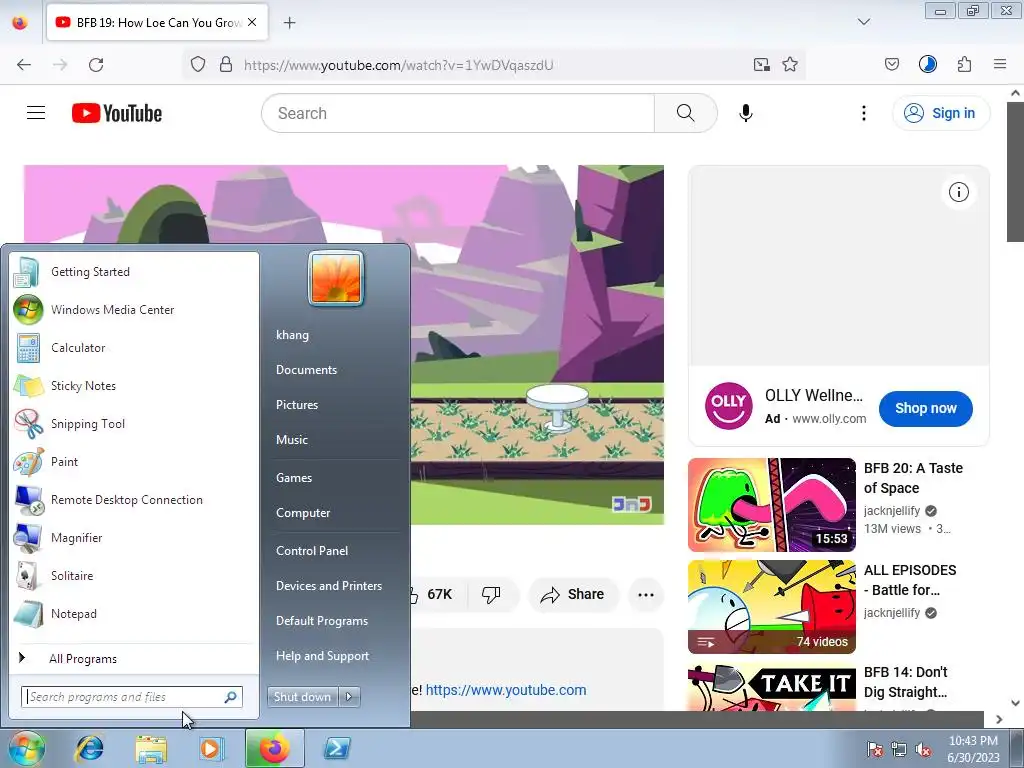
Task: Click Shop now on OLLY ad
Action: [925, 408]
